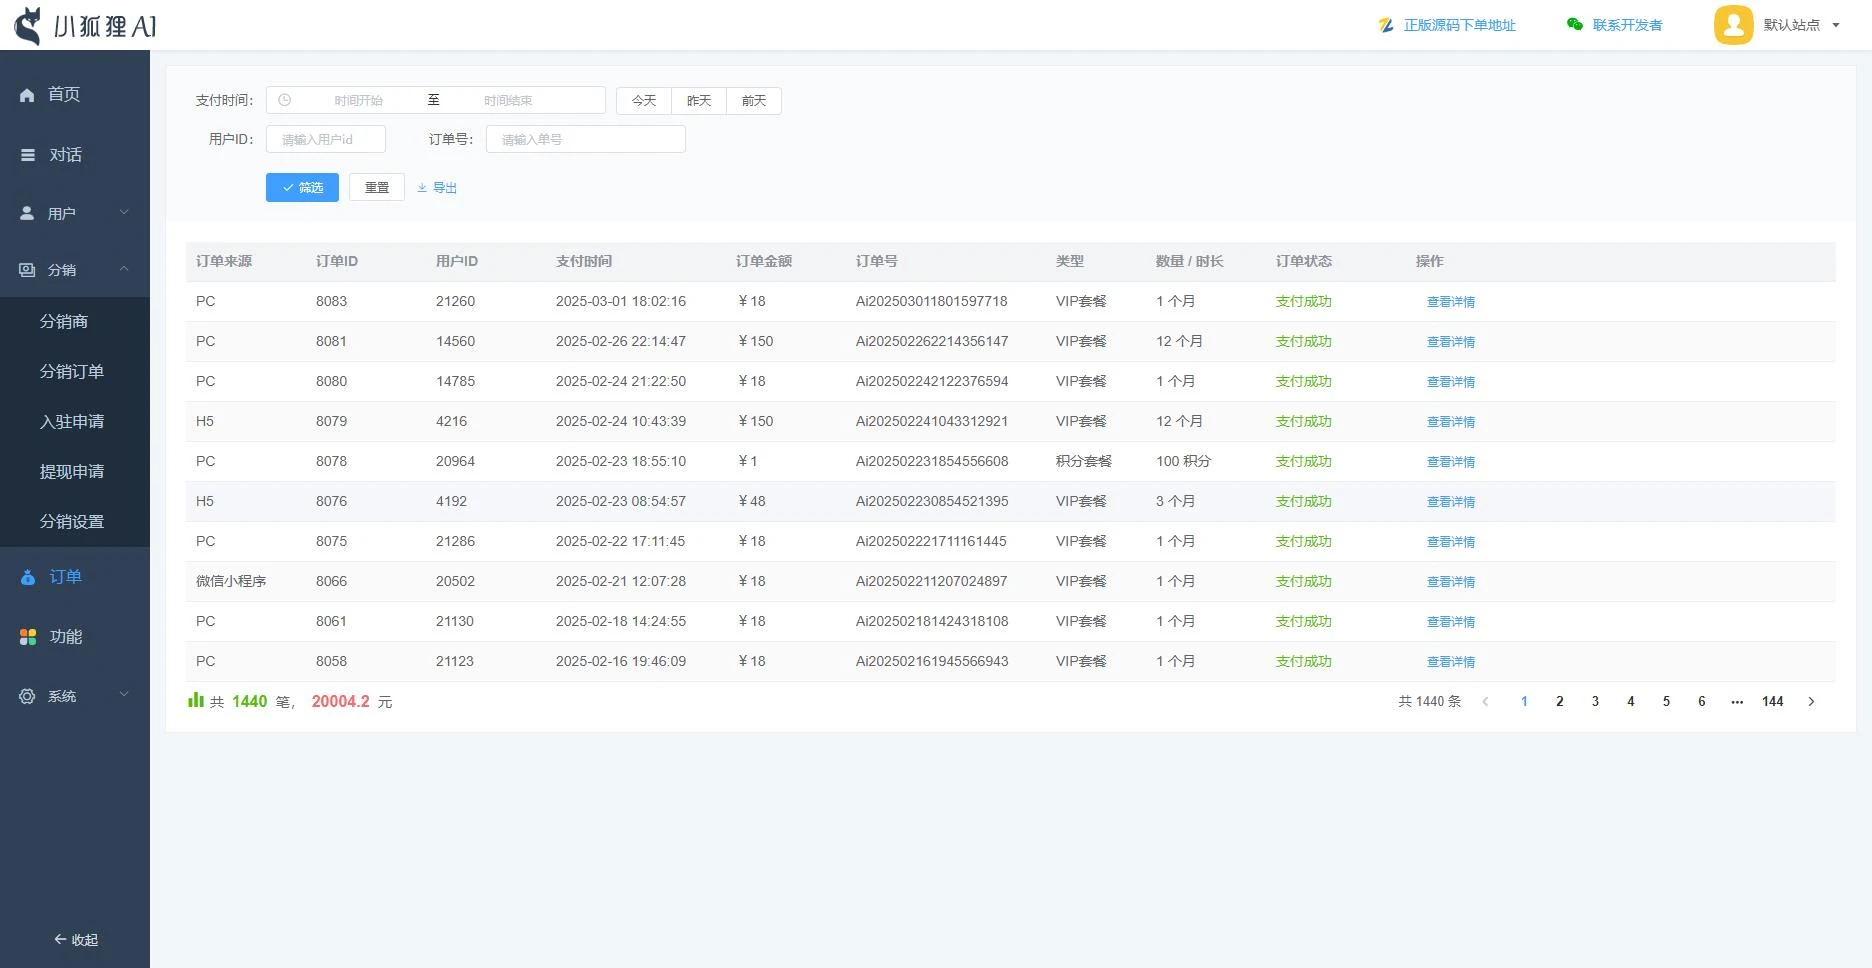Open the 首页 home icon in sidebar
Image resolution: width=1872 pixels, height=968 pixels.
coord(27,94)
